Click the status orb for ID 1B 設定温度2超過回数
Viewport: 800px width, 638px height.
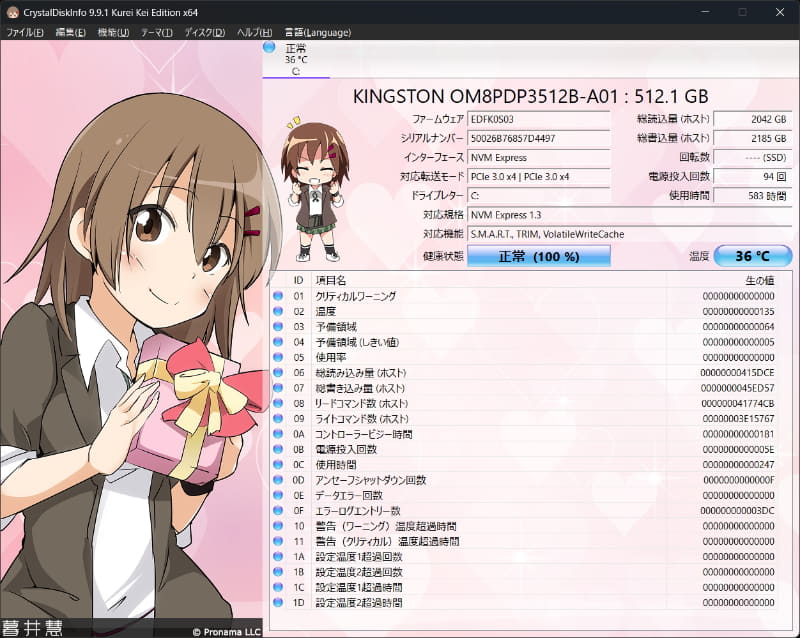[x=278, y=571]
